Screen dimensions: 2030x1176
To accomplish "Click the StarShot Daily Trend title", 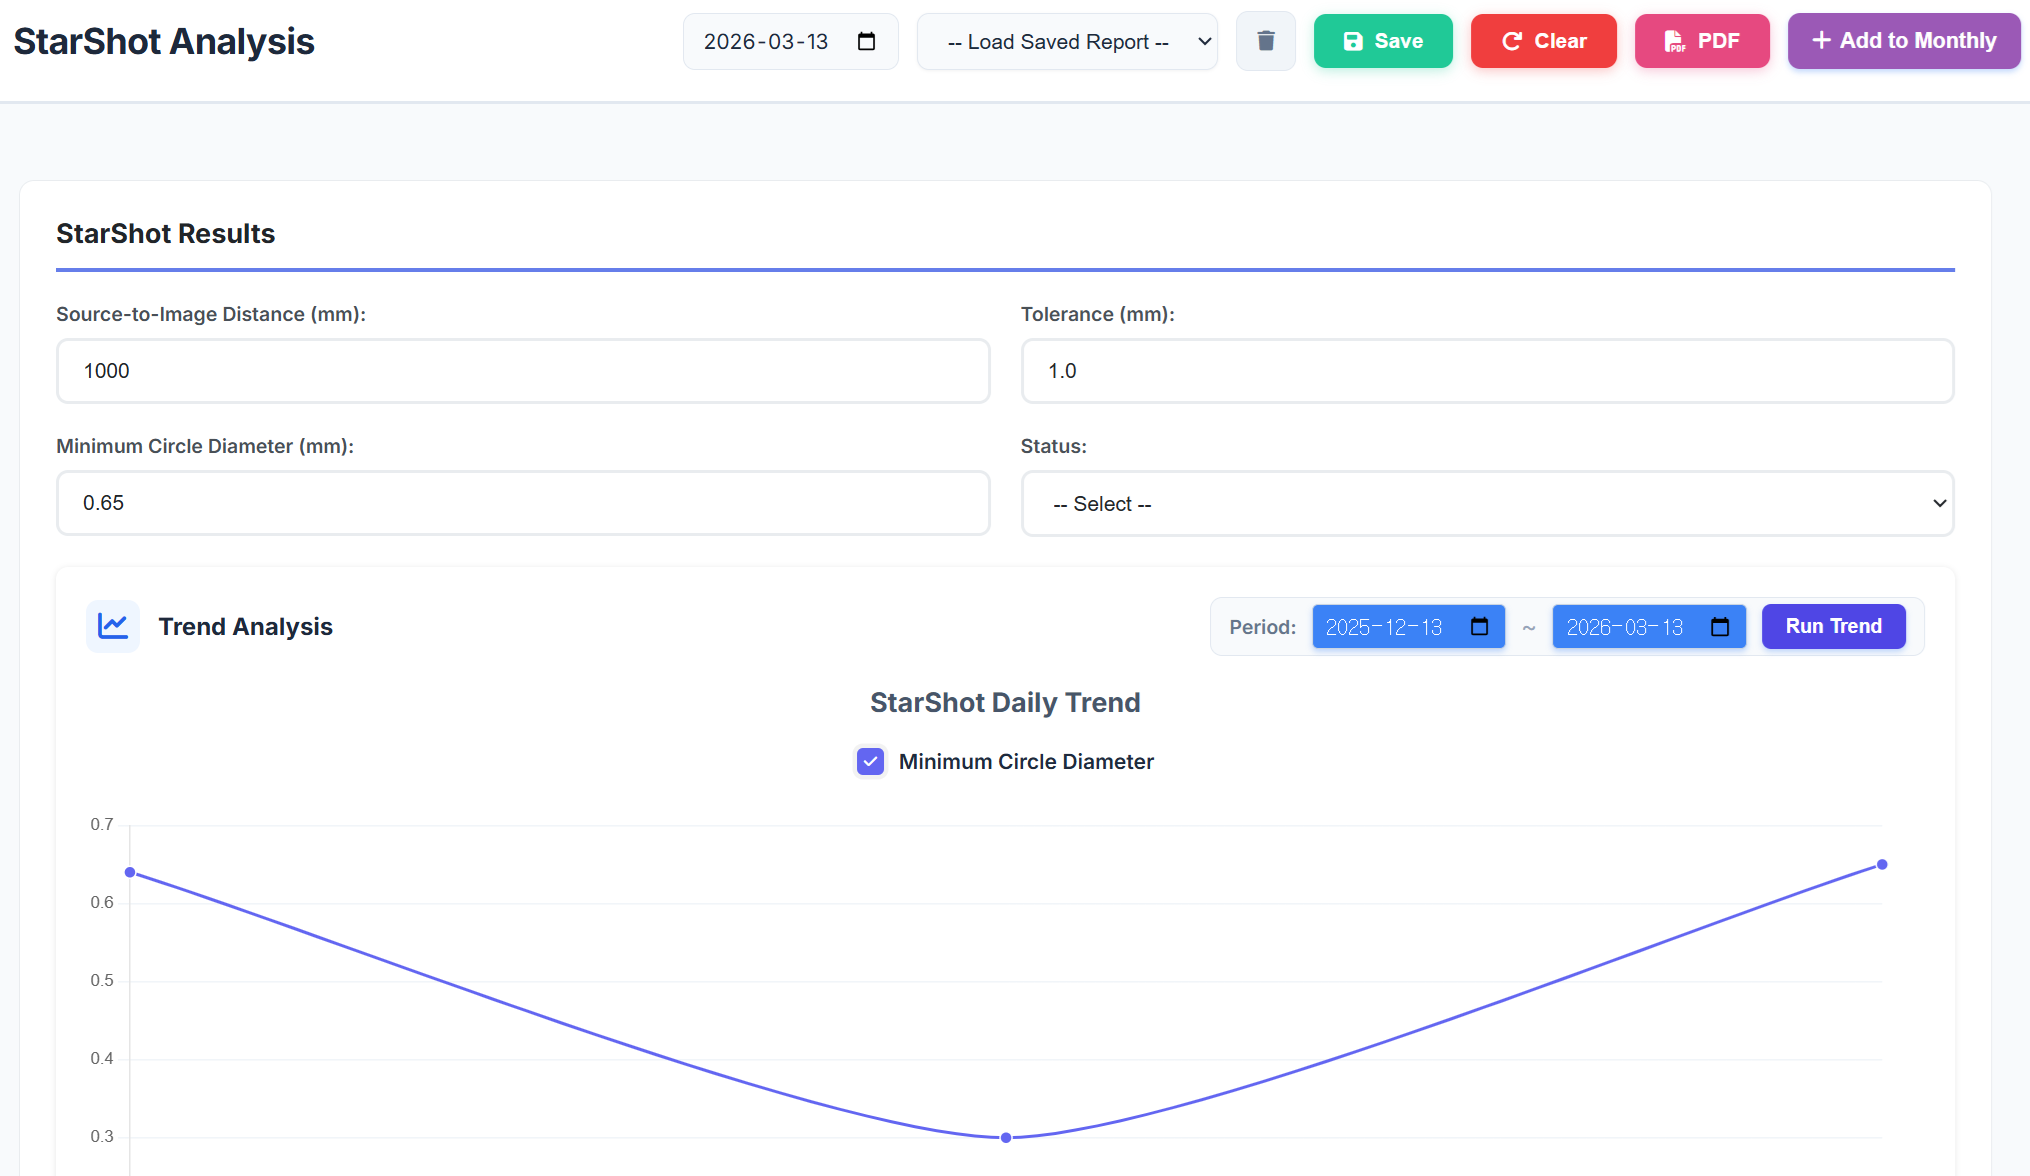I will (1005, 703).
